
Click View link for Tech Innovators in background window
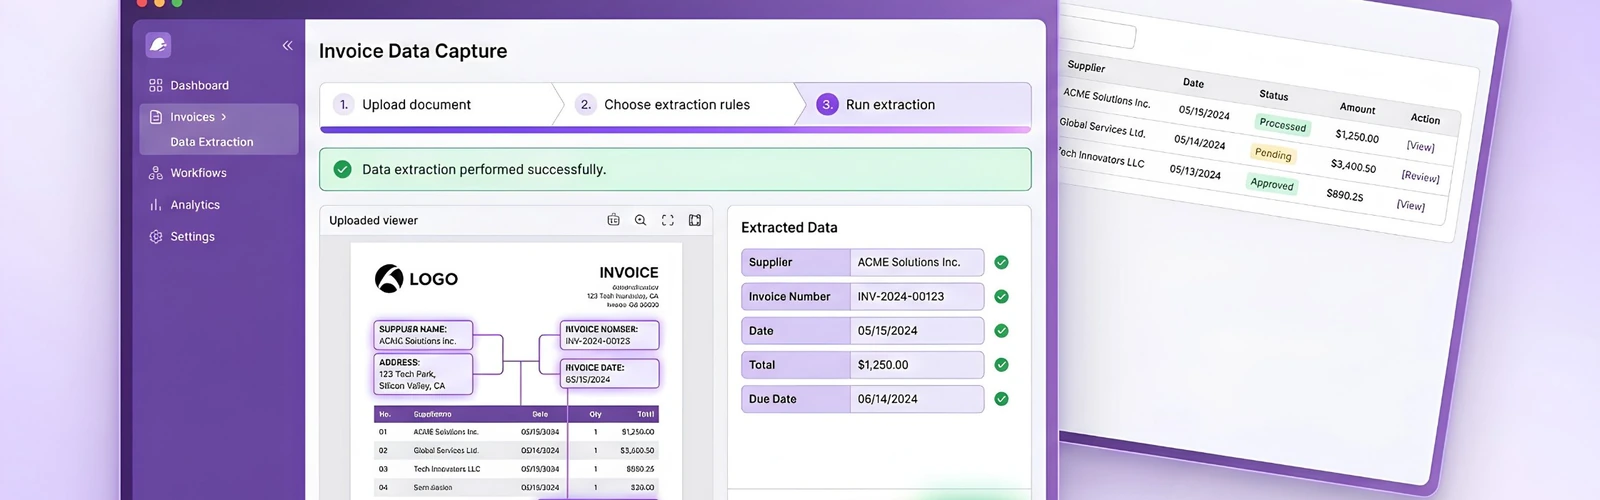pos(1411,205)
